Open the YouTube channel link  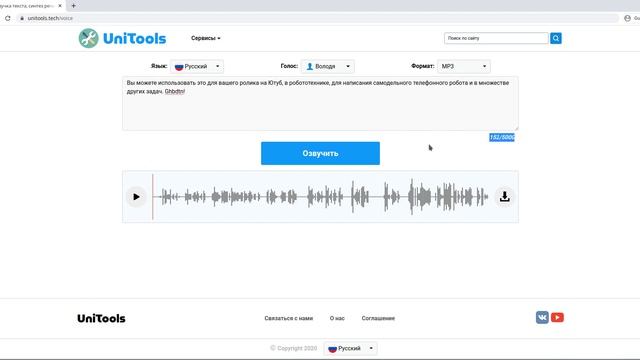point(557,317)
